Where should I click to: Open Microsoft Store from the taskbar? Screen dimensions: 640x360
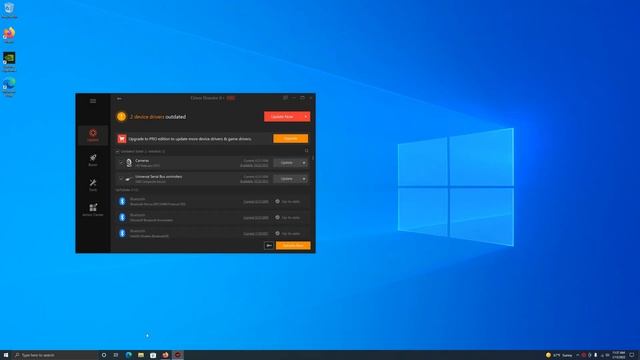(153, 355)
